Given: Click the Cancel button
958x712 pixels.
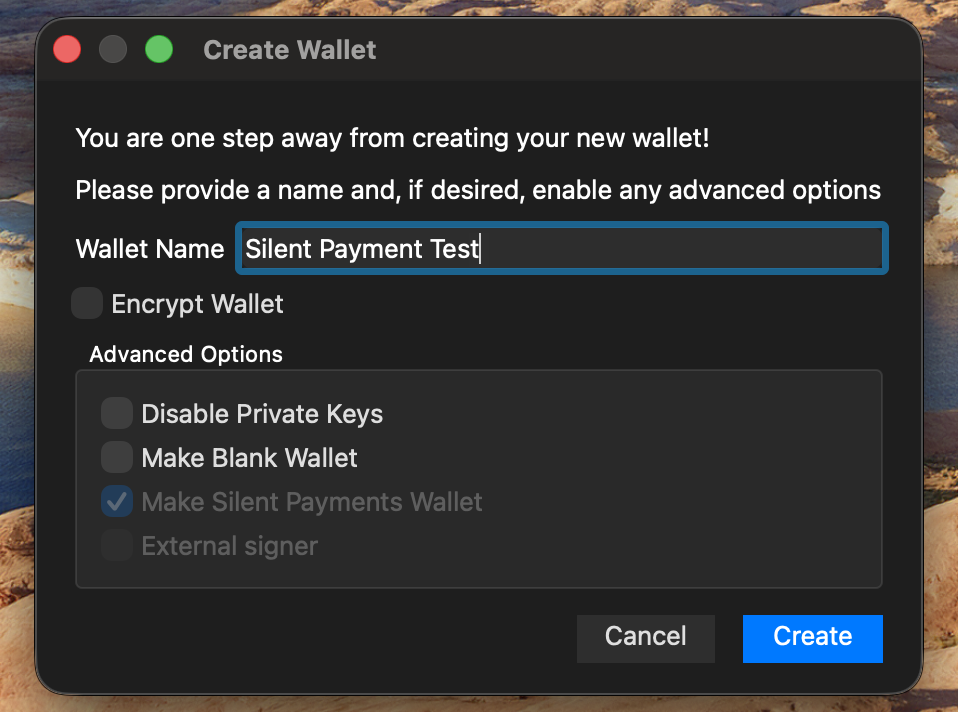Looking at the screenshot, I should tap(645, 638).
